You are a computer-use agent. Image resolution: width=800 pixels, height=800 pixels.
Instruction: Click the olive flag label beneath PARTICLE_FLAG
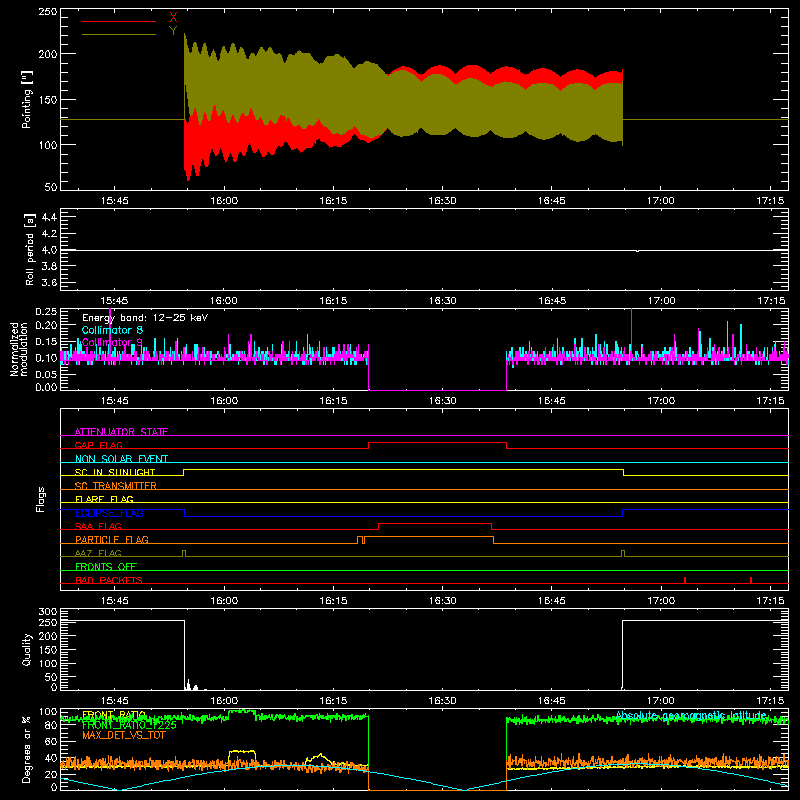pyautogui.click(x=98, y=553)
